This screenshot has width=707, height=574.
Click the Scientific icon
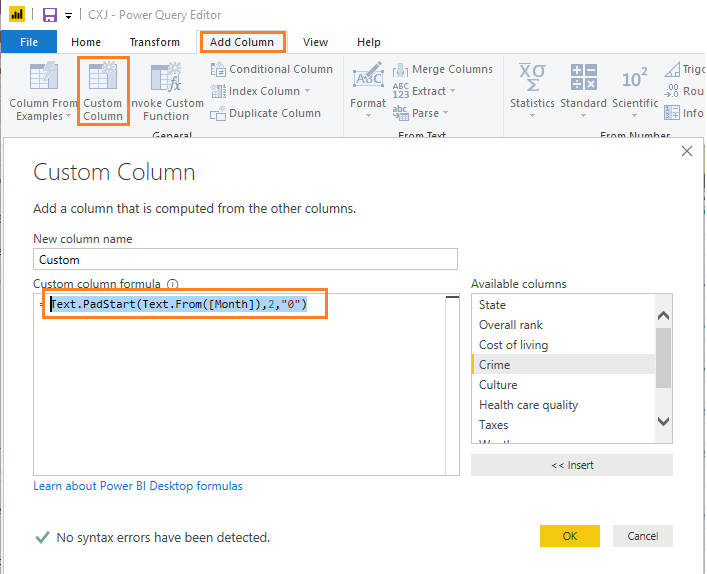pos(634,78)
